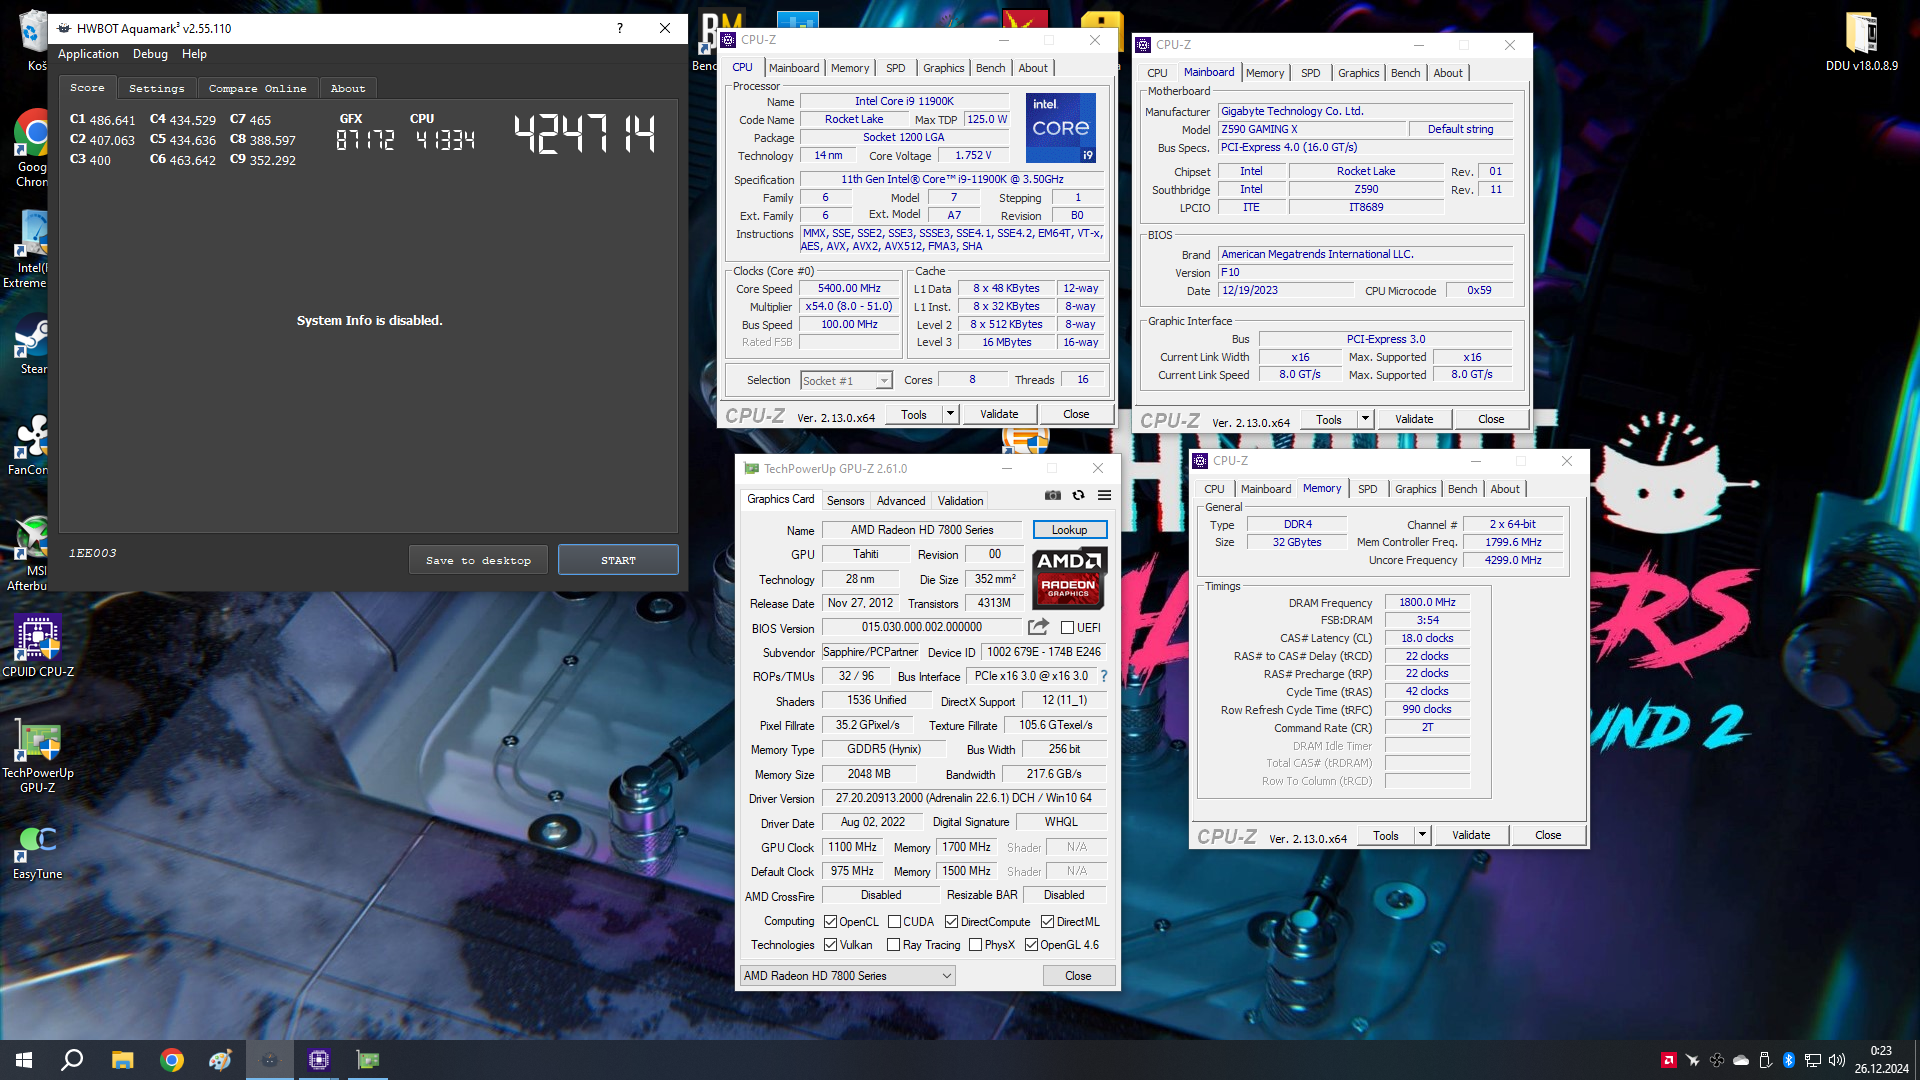Switch to the Sensors tab in GPU-Z
Screen dimensions: 1920x1080
click(845, 501)
